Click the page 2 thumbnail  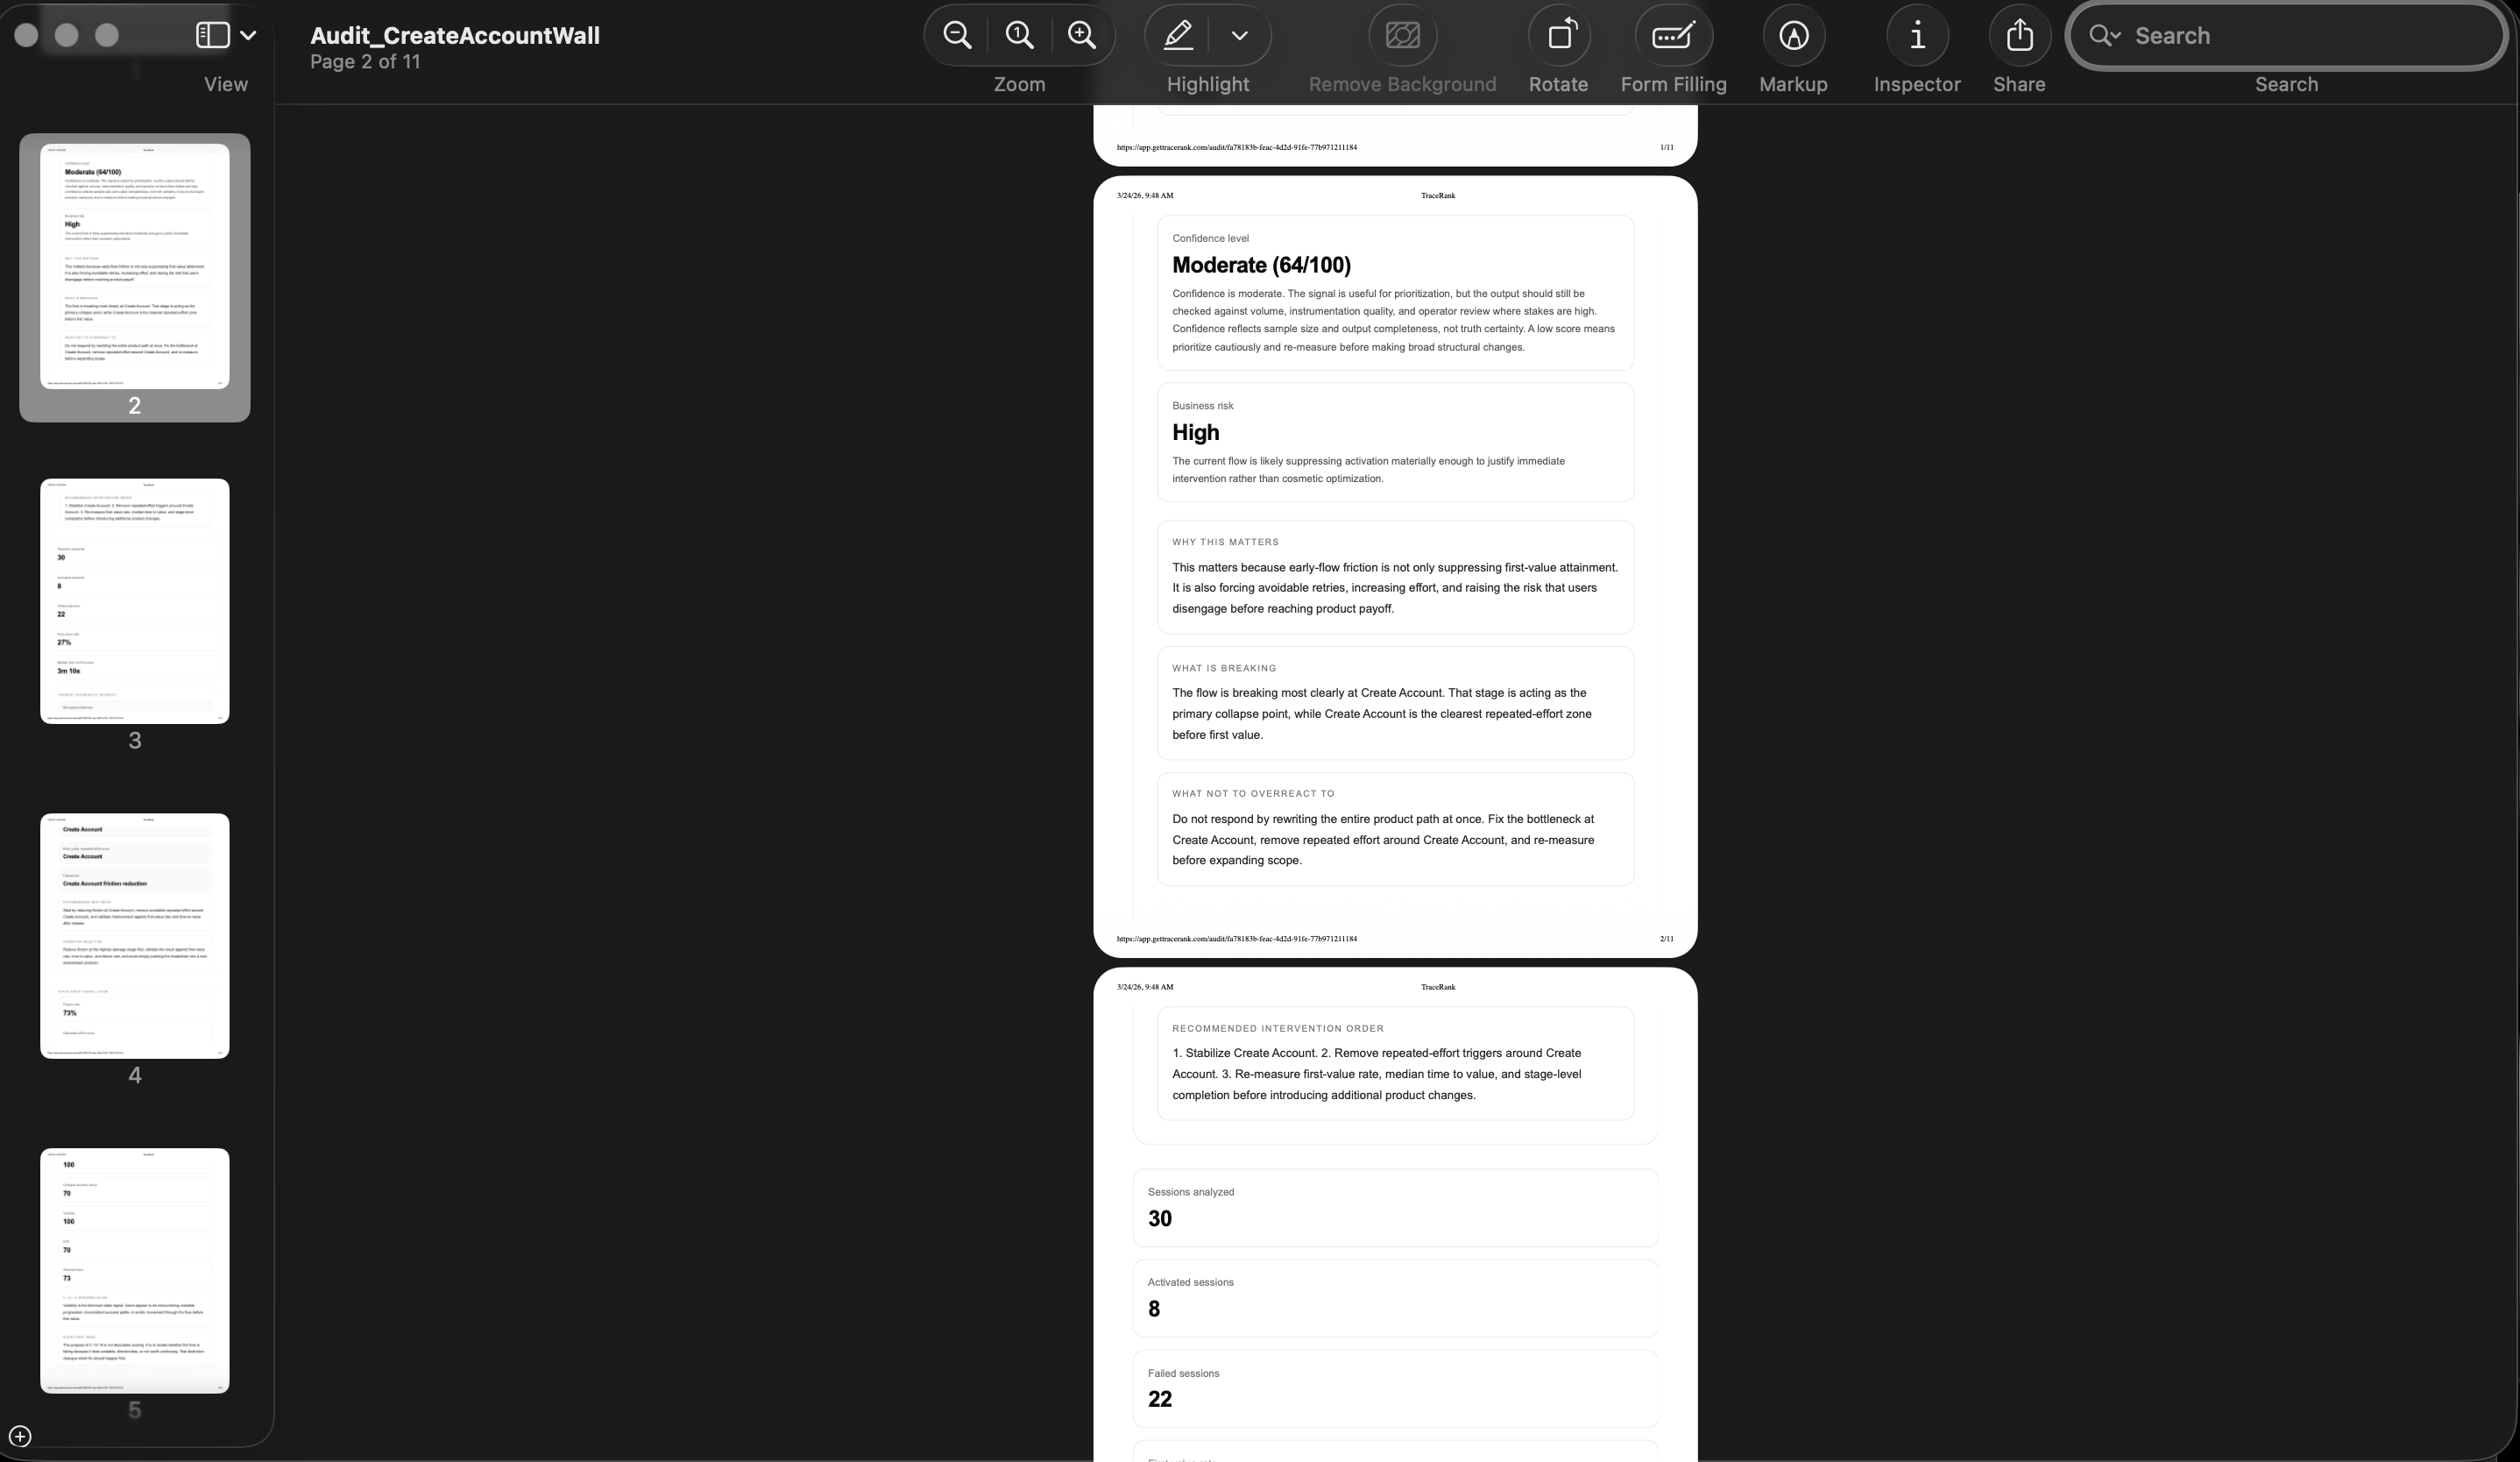(135, 266)
